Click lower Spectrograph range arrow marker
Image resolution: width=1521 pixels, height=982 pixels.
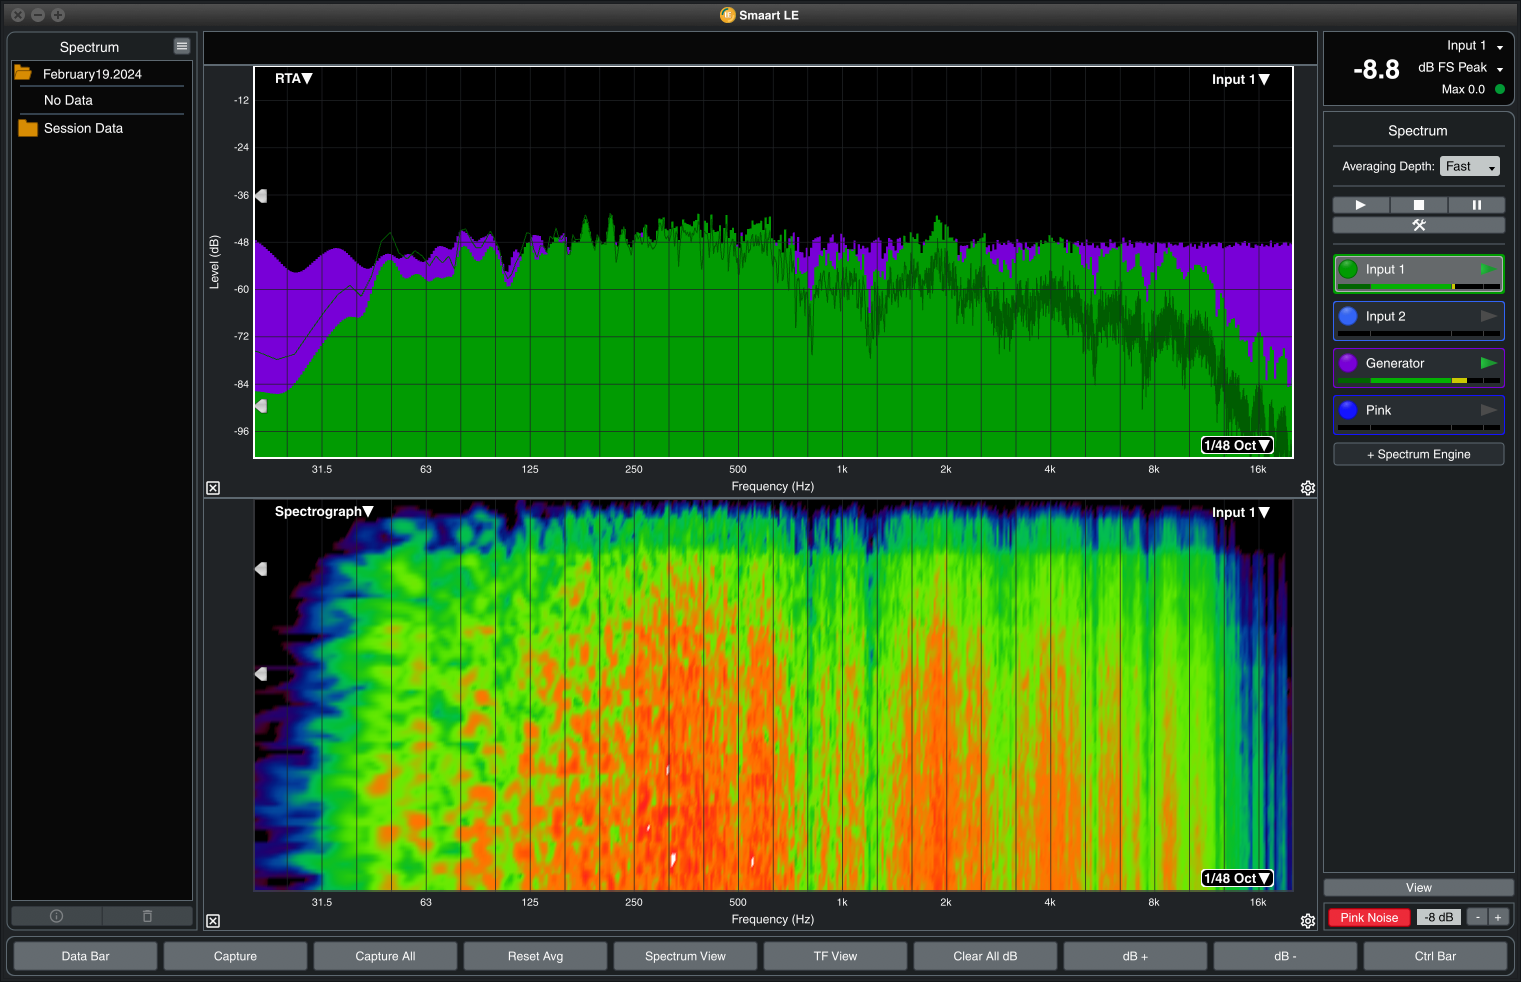click(261, 674)
